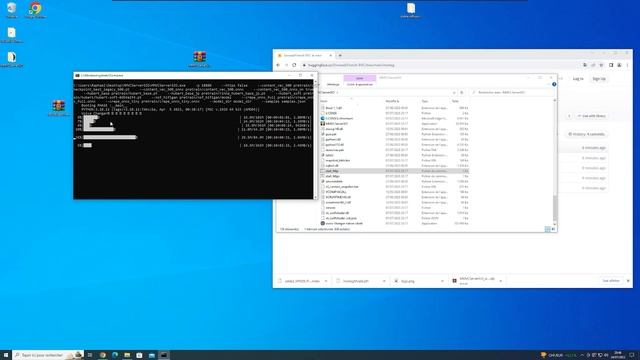The image size is (640, 360).
Task: Open Microsoft Store from the taskbar
Action: pos(140,355)
